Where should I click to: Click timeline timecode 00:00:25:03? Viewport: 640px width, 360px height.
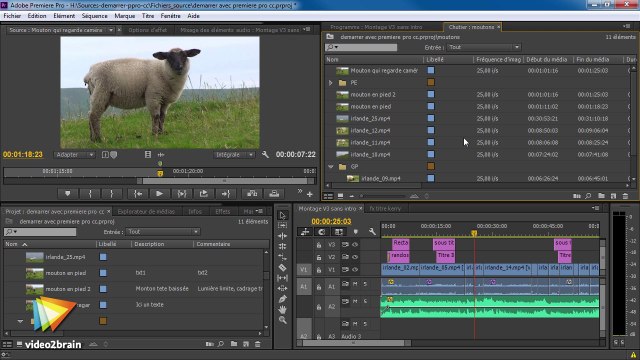[331, 222]
